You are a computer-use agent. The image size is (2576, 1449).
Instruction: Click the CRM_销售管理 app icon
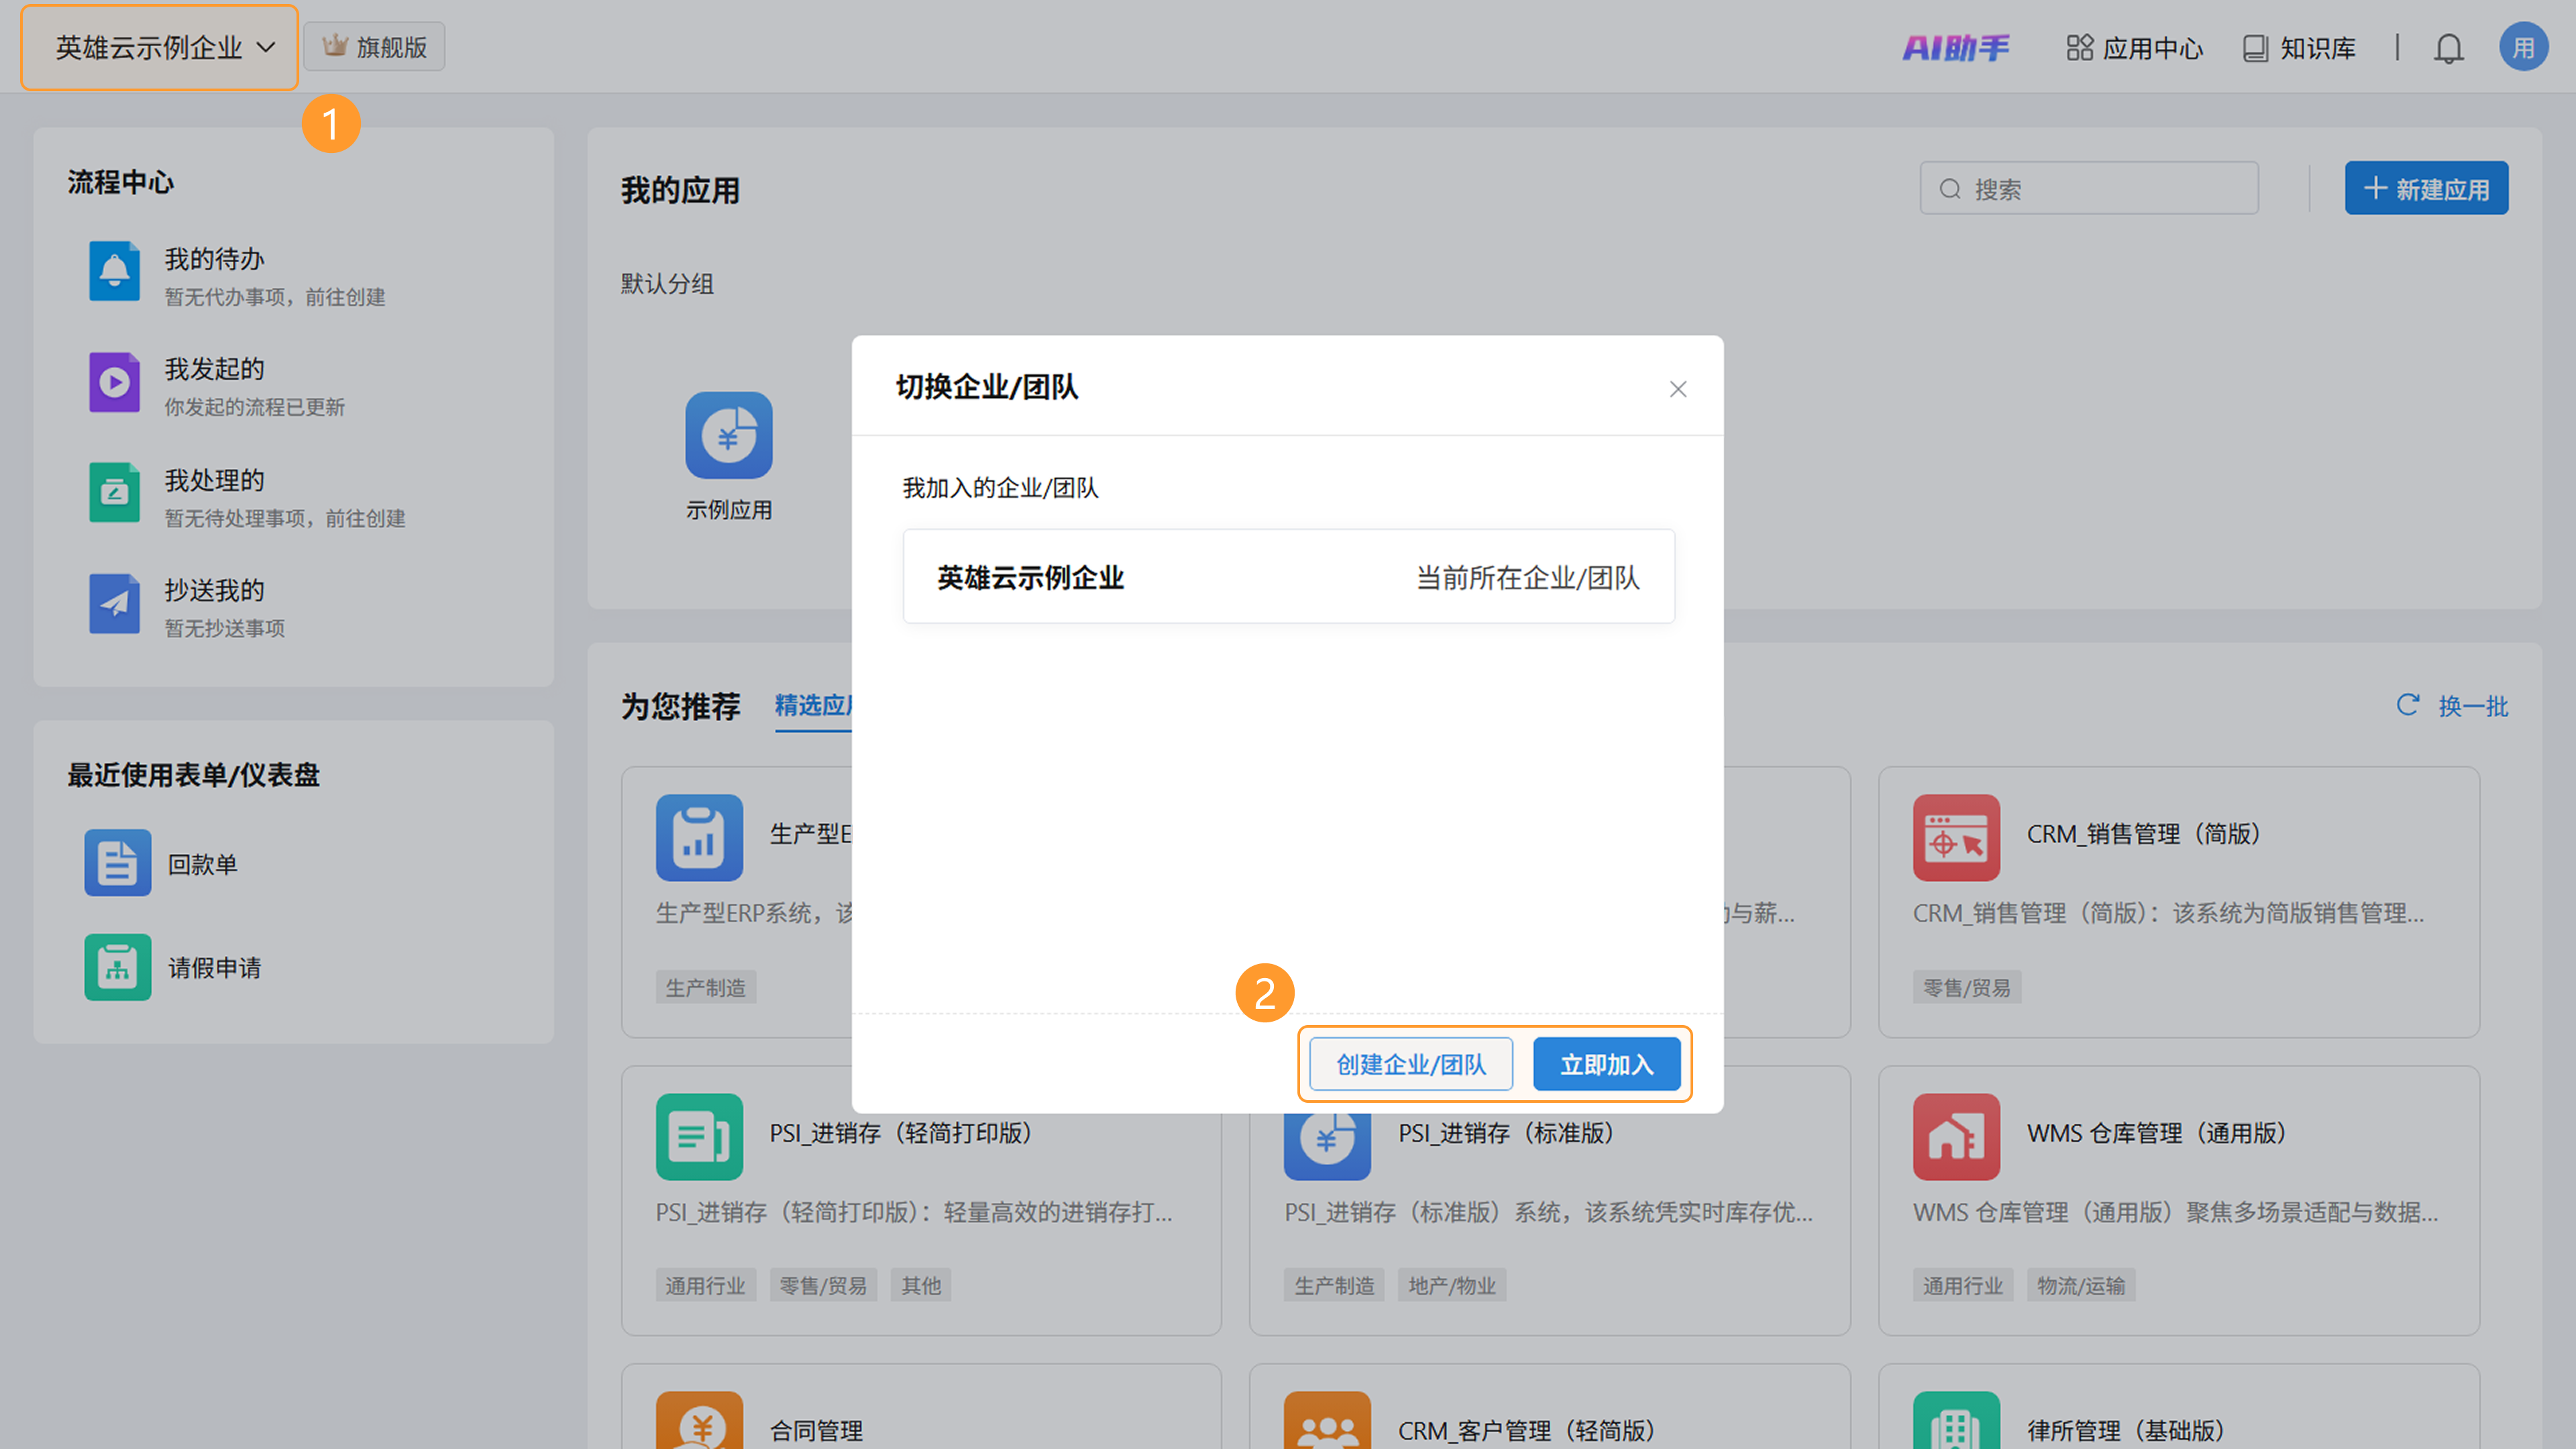[x=1956, y=838]
